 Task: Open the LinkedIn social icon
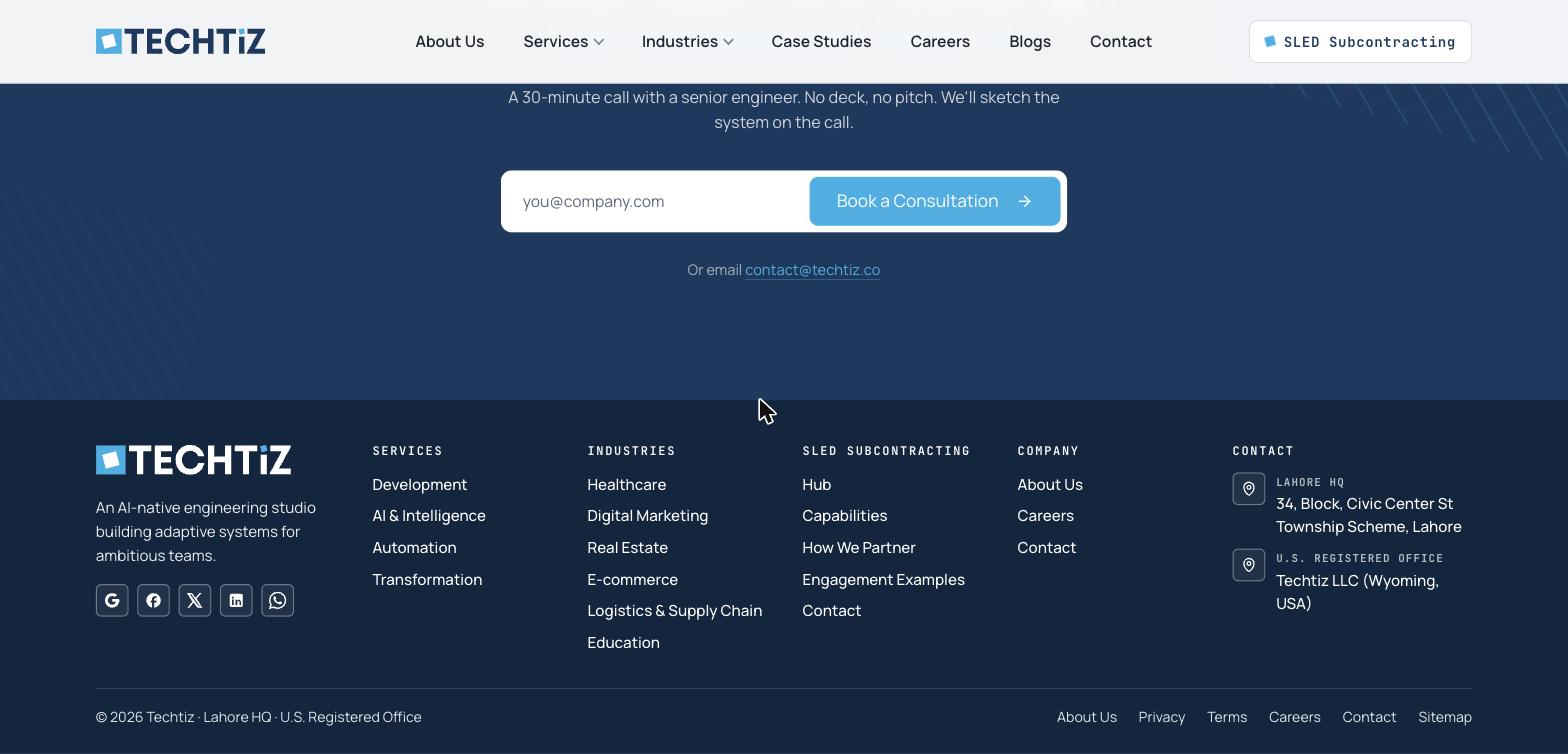pyautogui.click(x=236, y=601)
